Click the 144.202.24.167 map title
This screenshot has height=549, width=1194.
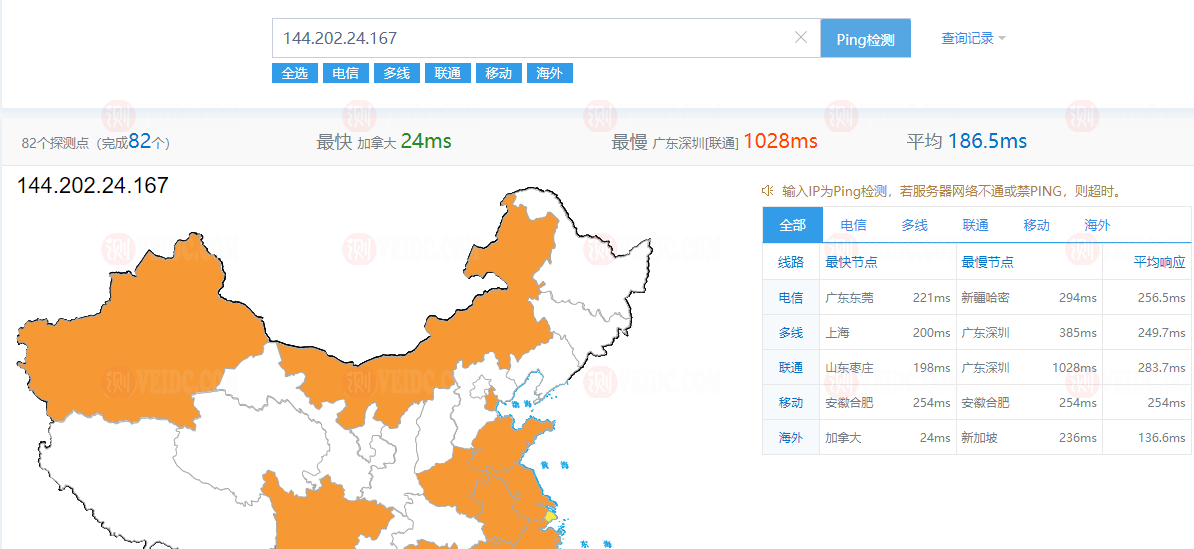92,185
